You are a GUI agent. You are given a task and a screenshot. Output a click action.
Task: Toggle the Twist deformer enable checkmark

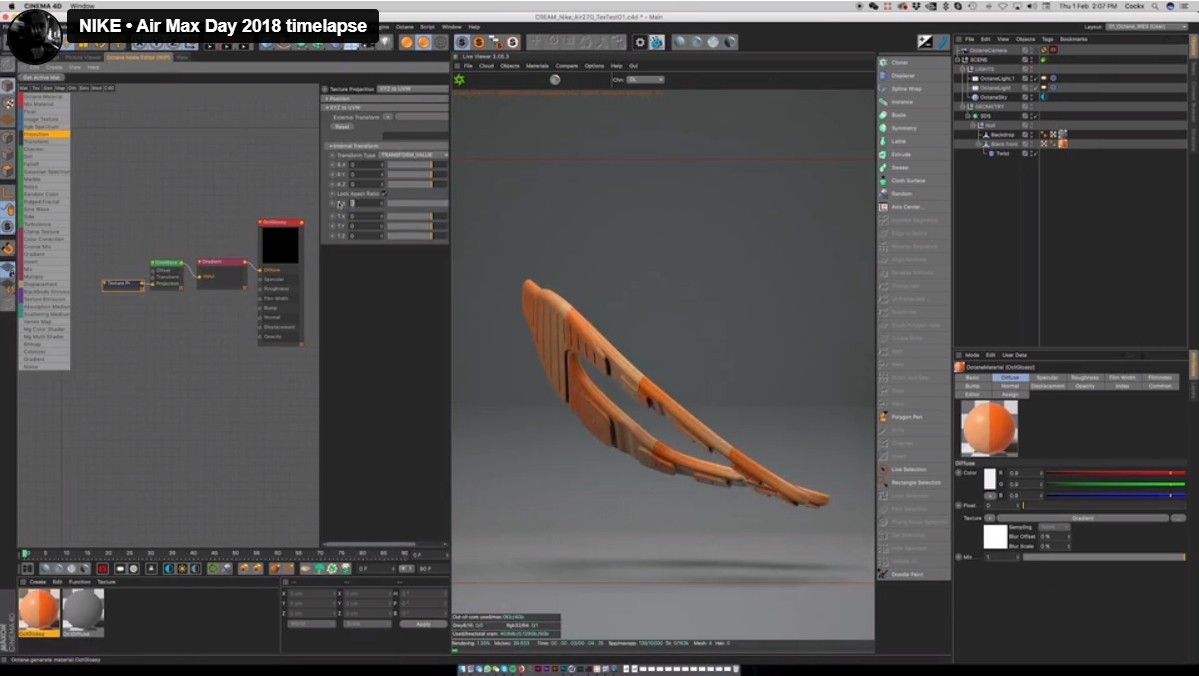[1035, 154]
